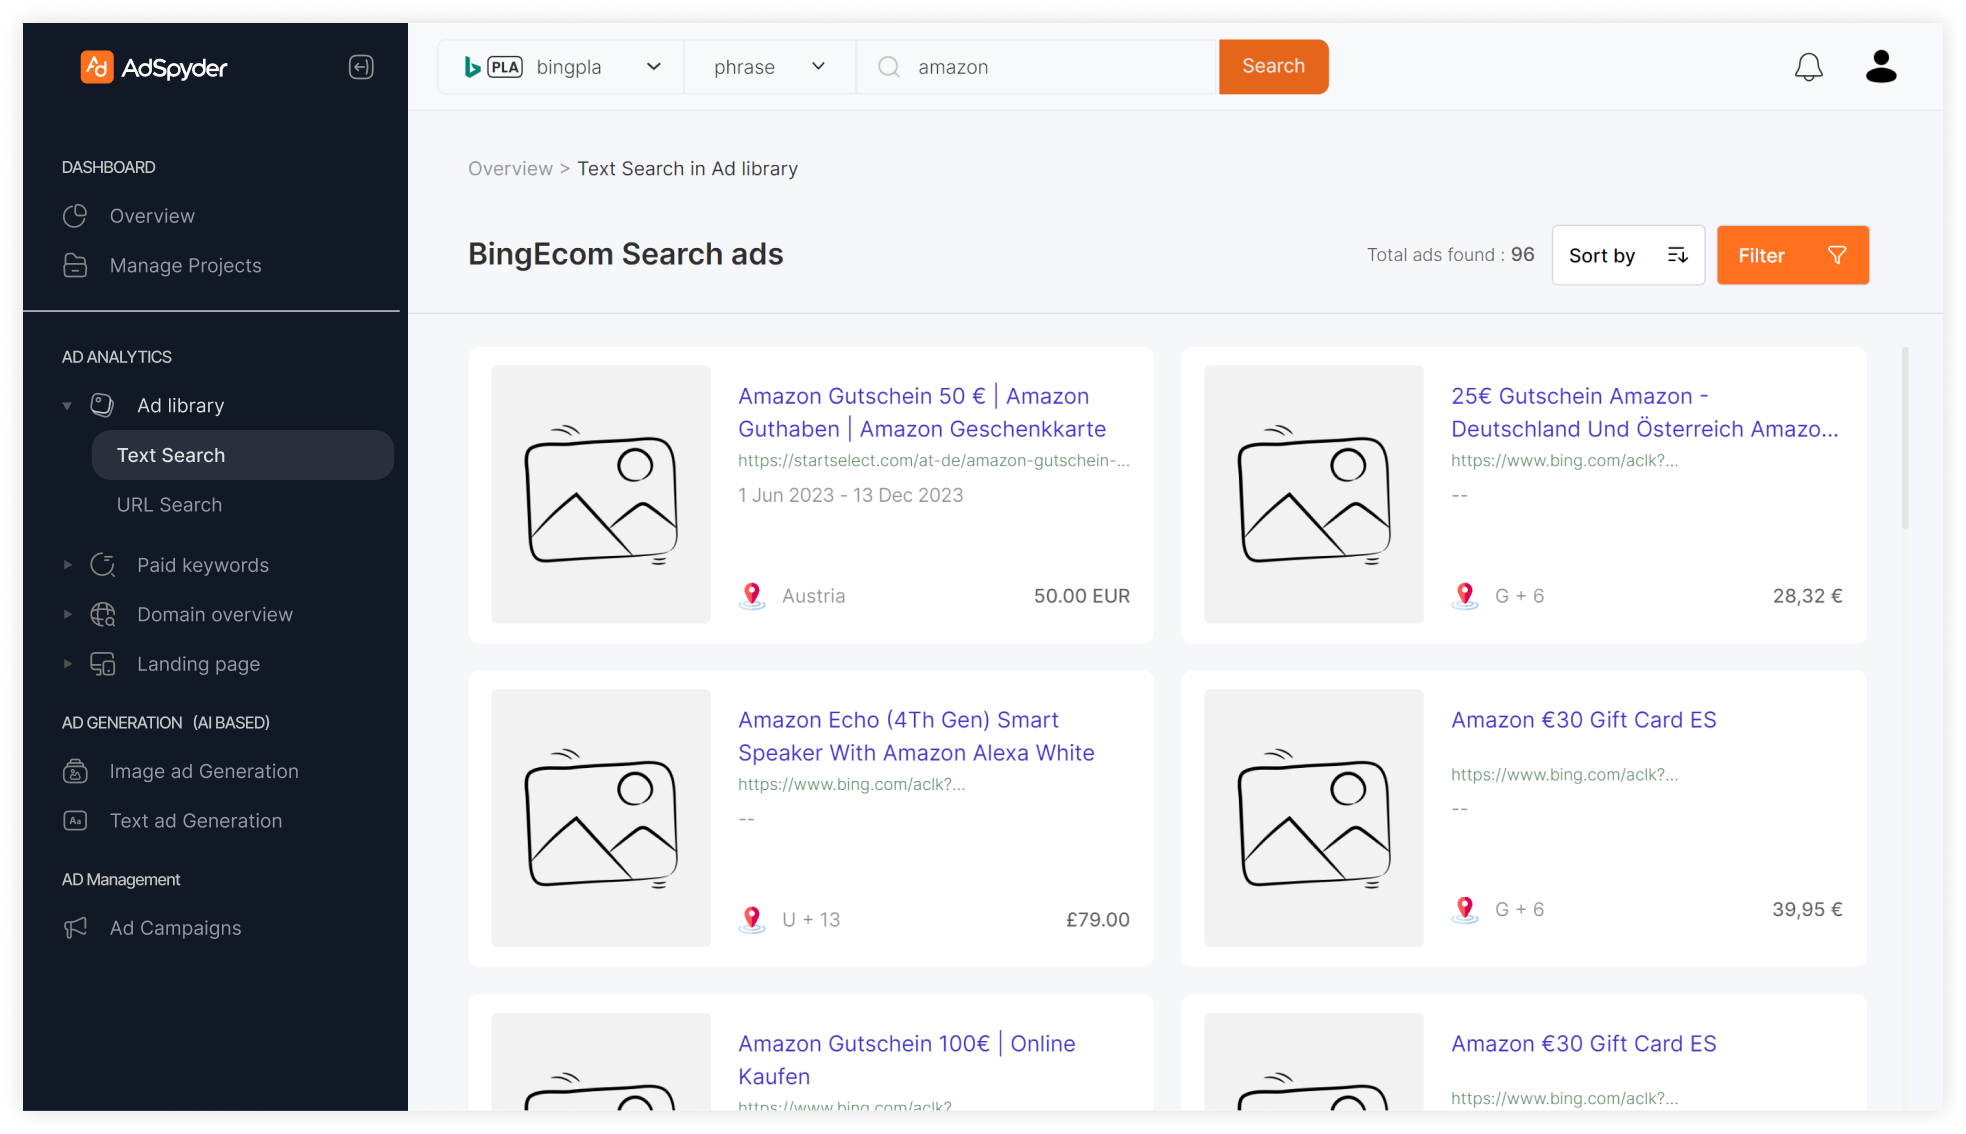Click the Paid keywords icon
Viewport: 1966px width, 1134px height.
coord(103,565)
